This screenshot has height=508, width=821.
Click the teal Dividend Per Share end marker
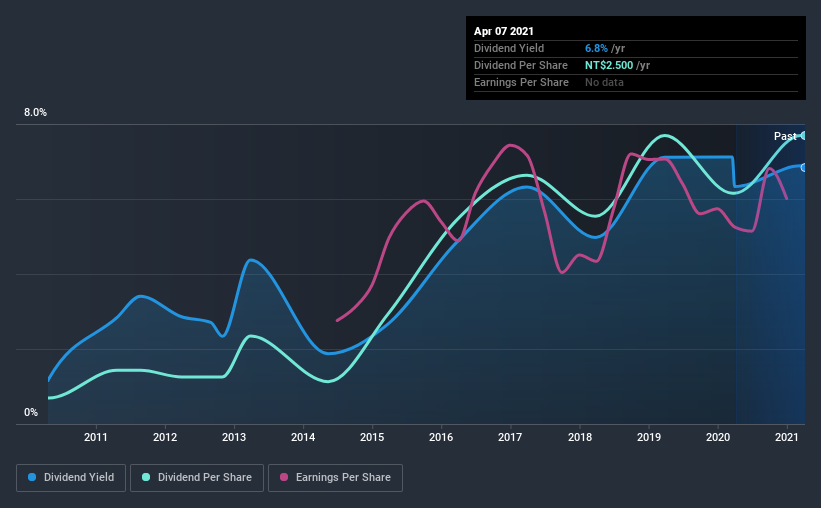tap(804, 136)
